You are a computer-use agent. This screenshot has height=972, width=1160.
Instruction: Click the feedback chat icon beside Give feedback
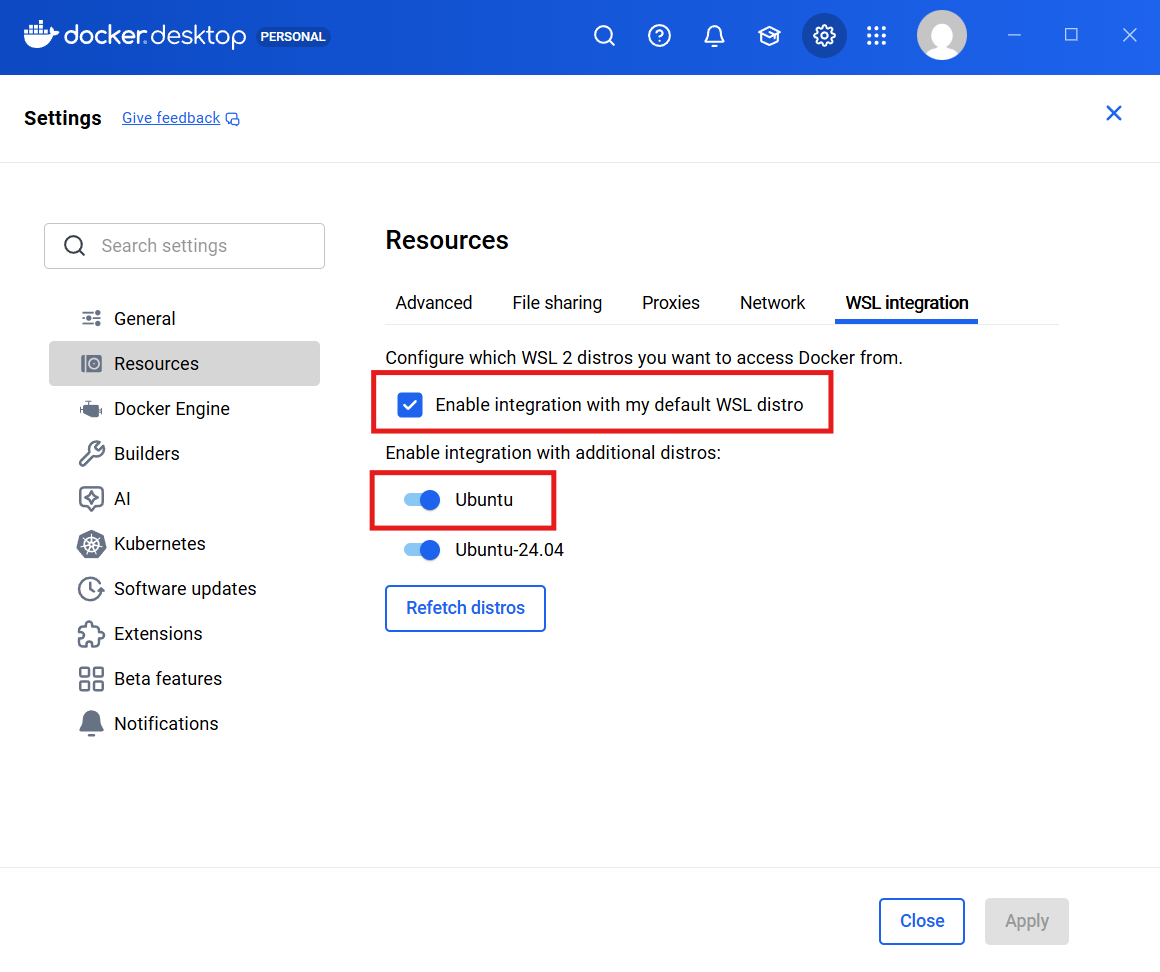[x=232, y=119]
